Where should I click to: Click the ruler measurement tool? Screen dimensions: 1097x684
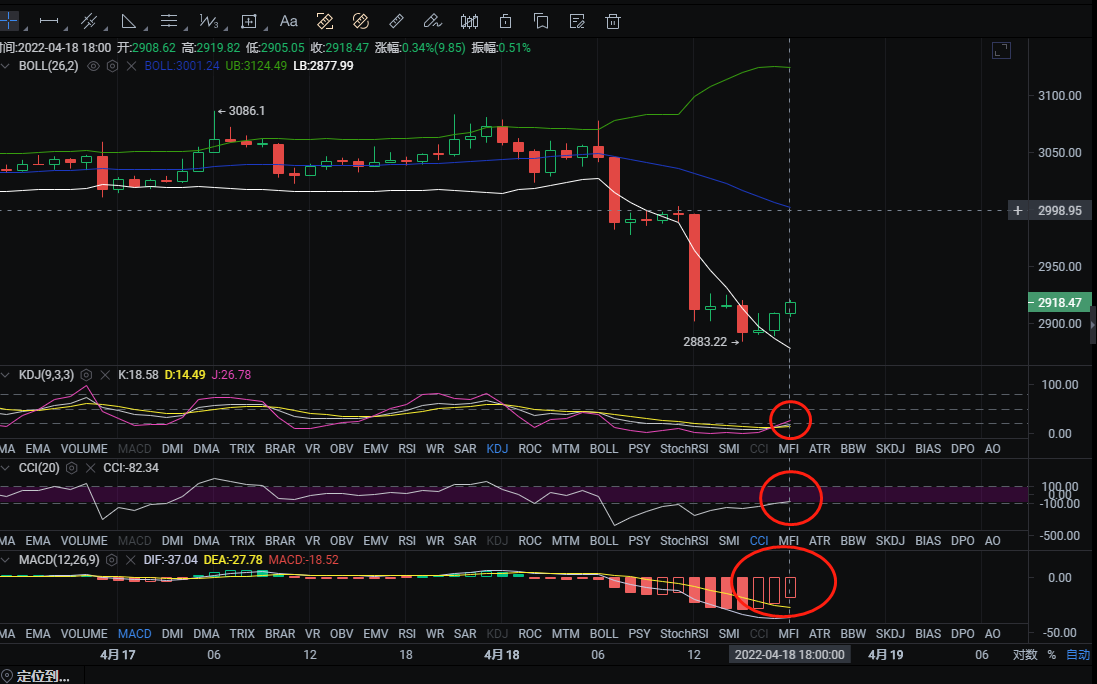click(x=396, y=20)
